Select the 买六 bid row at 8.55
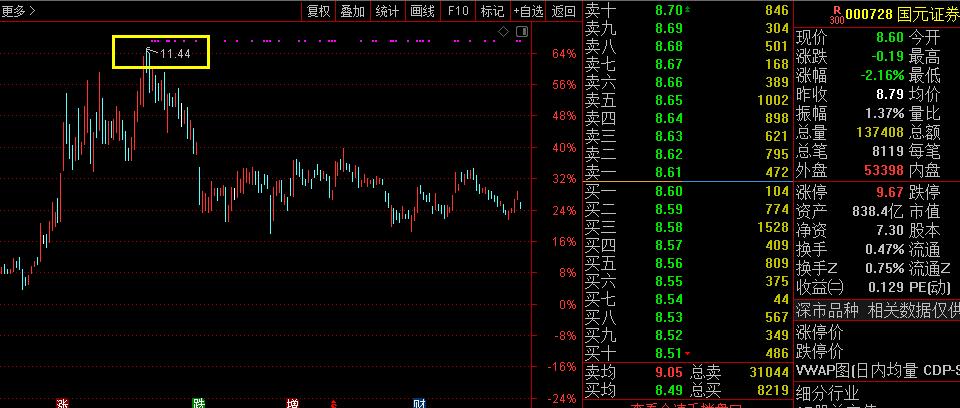 (x=687, y=281)
